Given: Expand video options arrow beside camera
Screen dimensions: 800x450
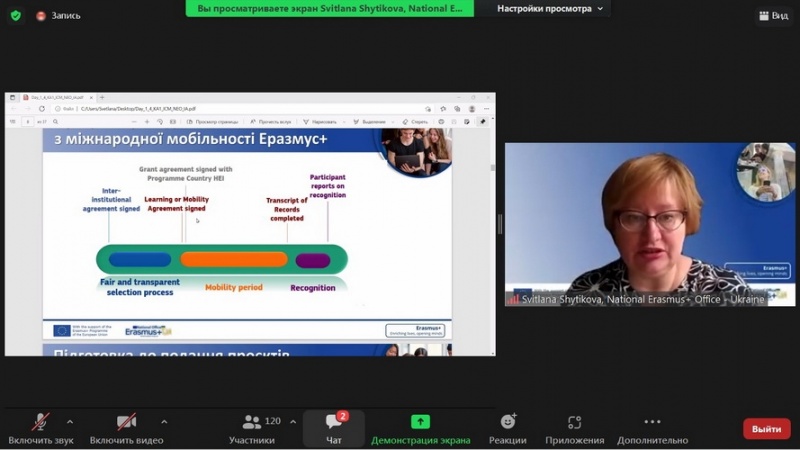Looking at the screenshot, I should (164, 421).
